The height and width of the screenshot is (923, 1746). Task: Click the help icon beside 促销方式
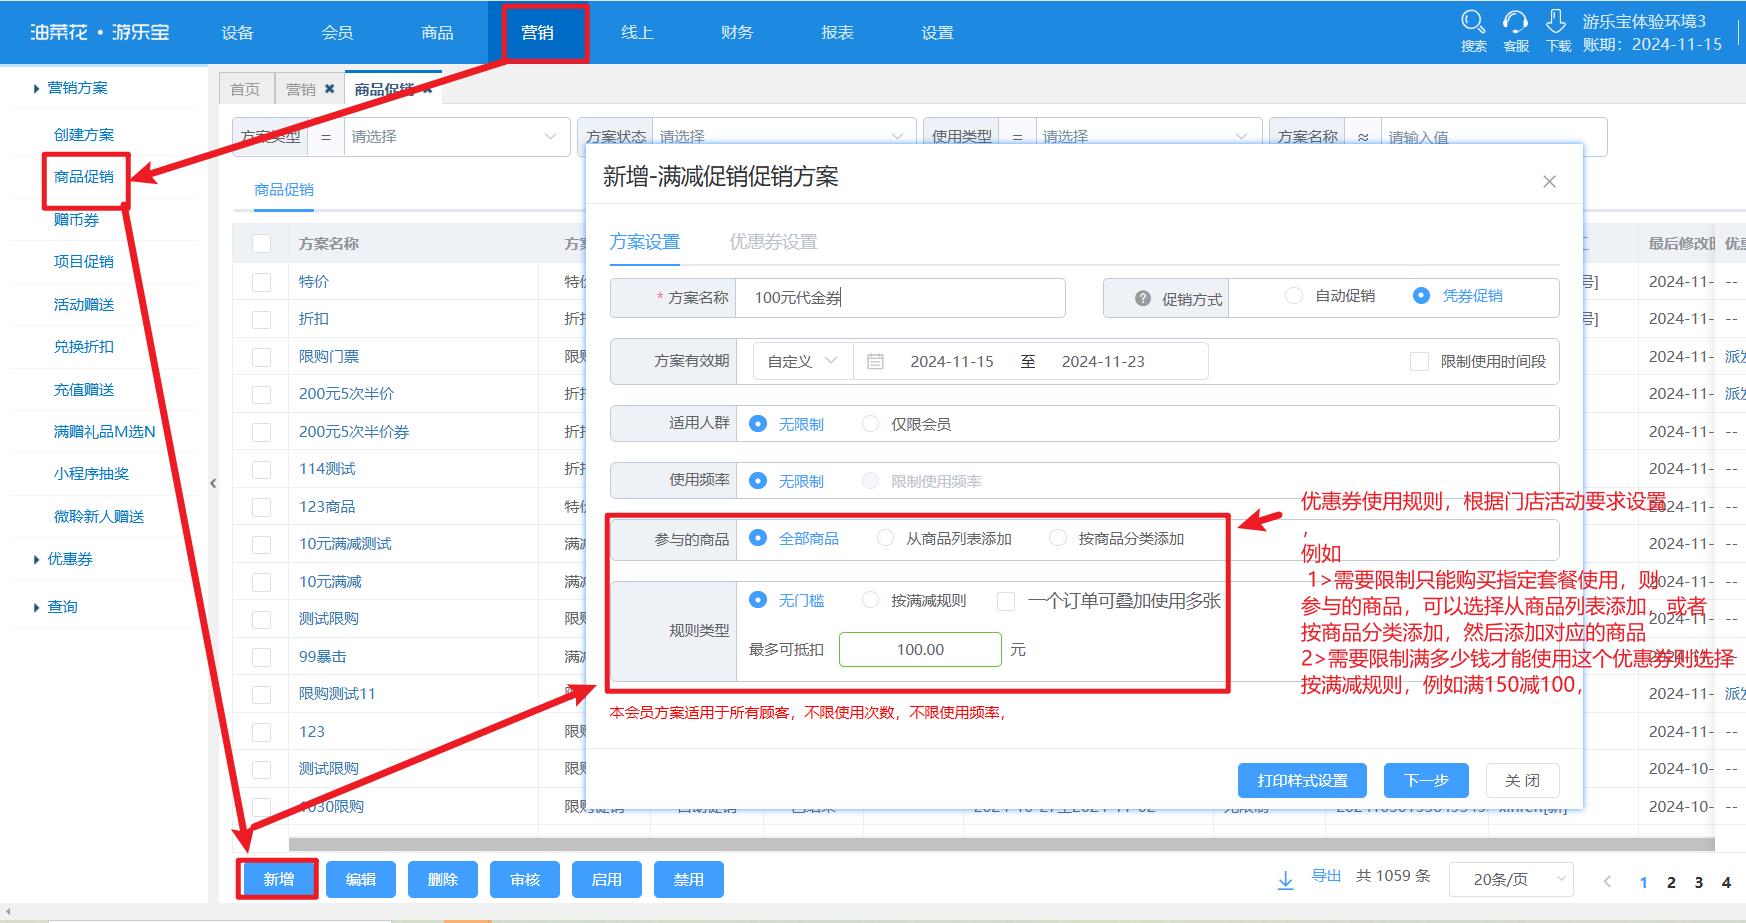coord(1143,298)
